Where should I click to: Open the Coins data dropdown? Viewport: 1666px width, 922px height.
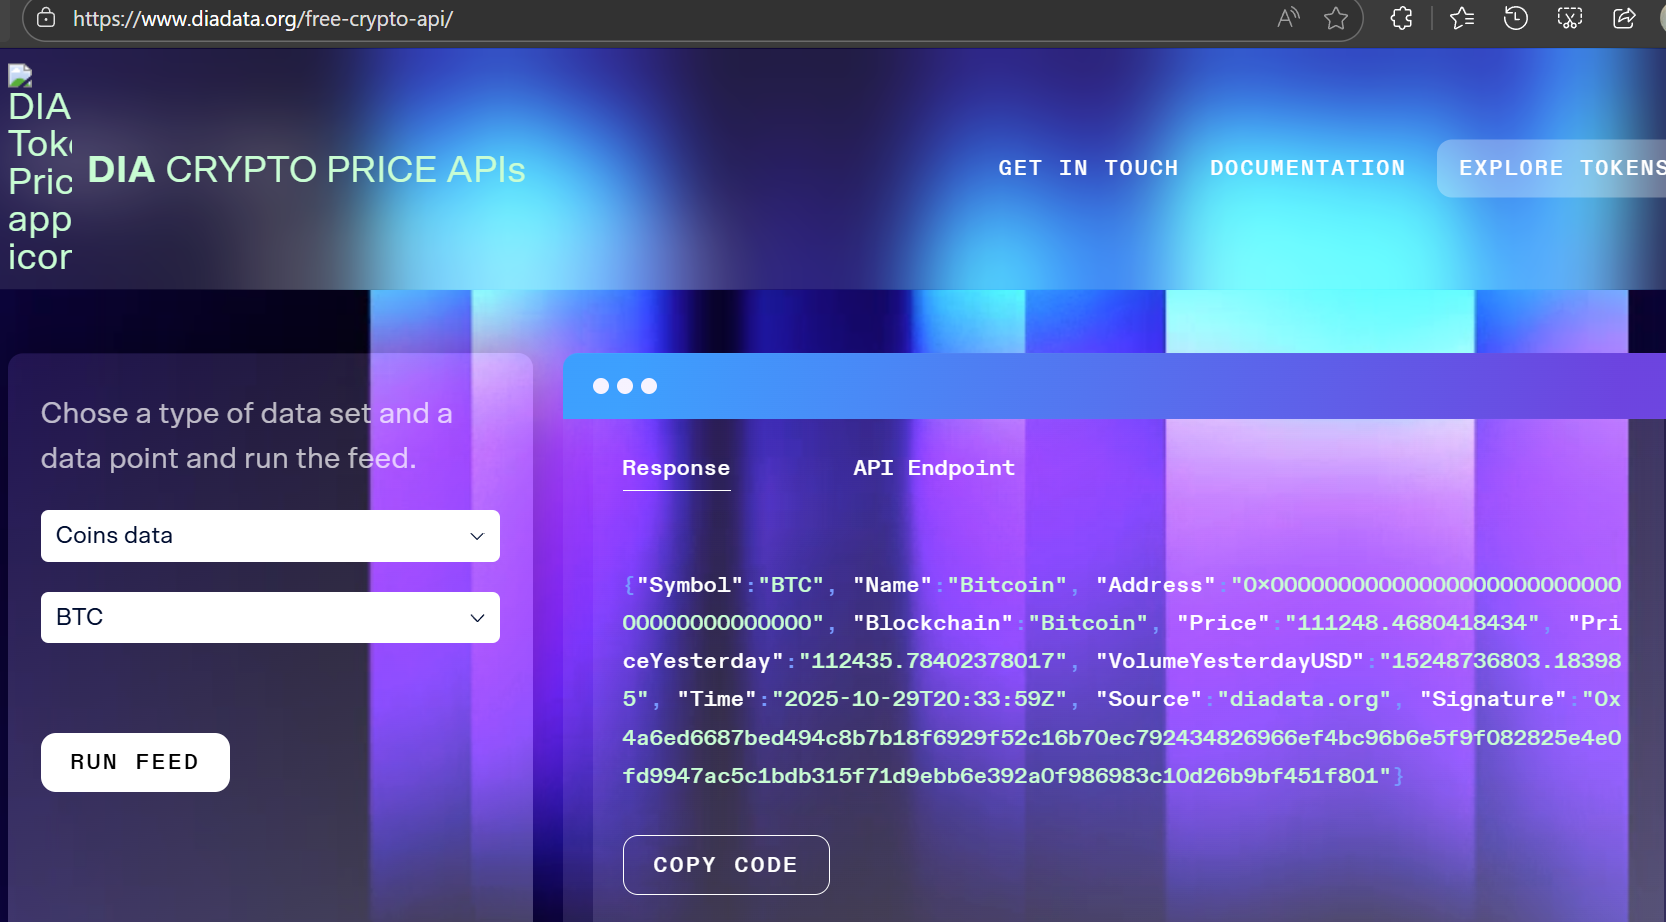pos(270,536)
